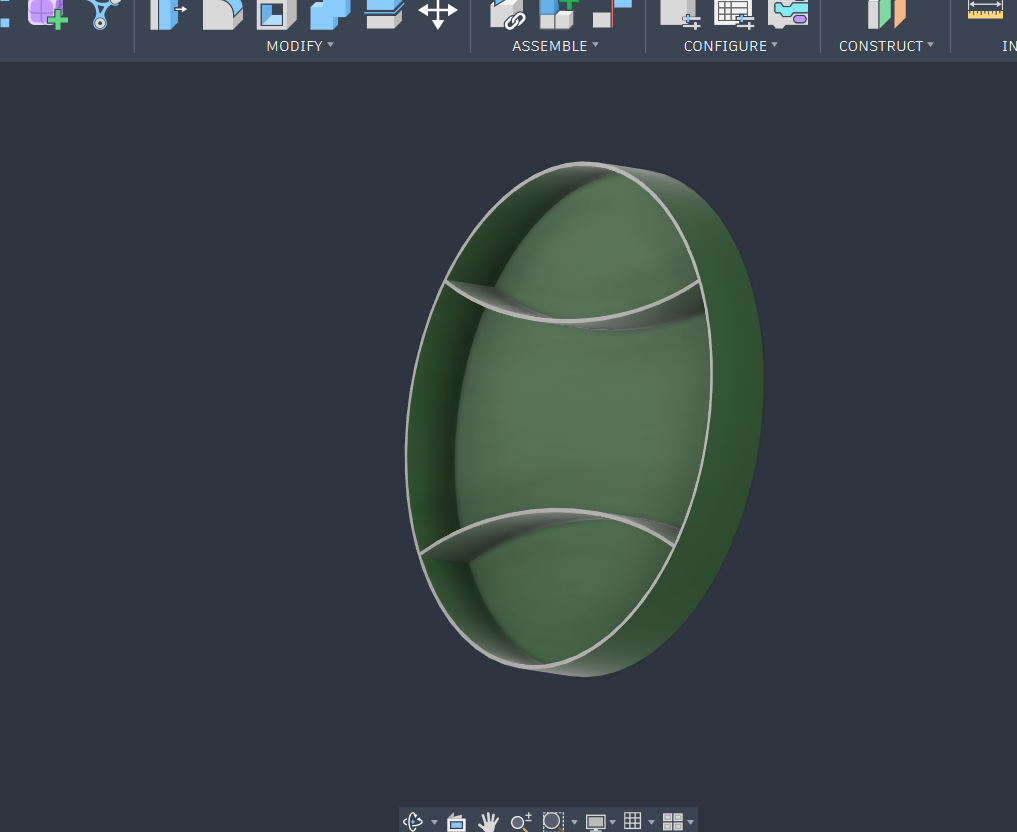Open the CONFIGURE dropdown menu
This screenshot has width=1017, height=832.
tap(730, 46)
